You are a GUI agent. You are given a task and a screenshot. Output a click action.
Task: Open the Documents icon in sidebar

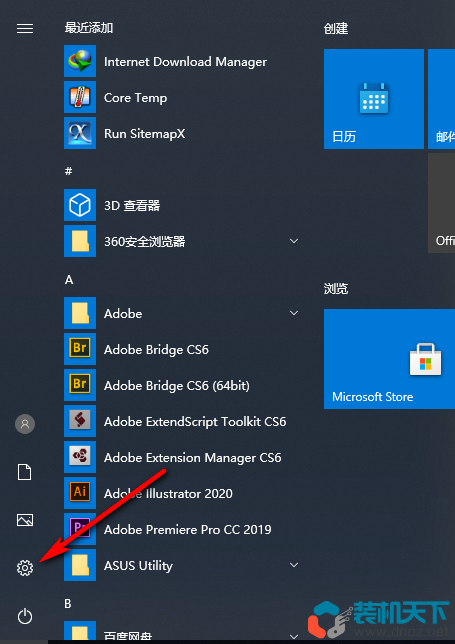click(24, 472)
